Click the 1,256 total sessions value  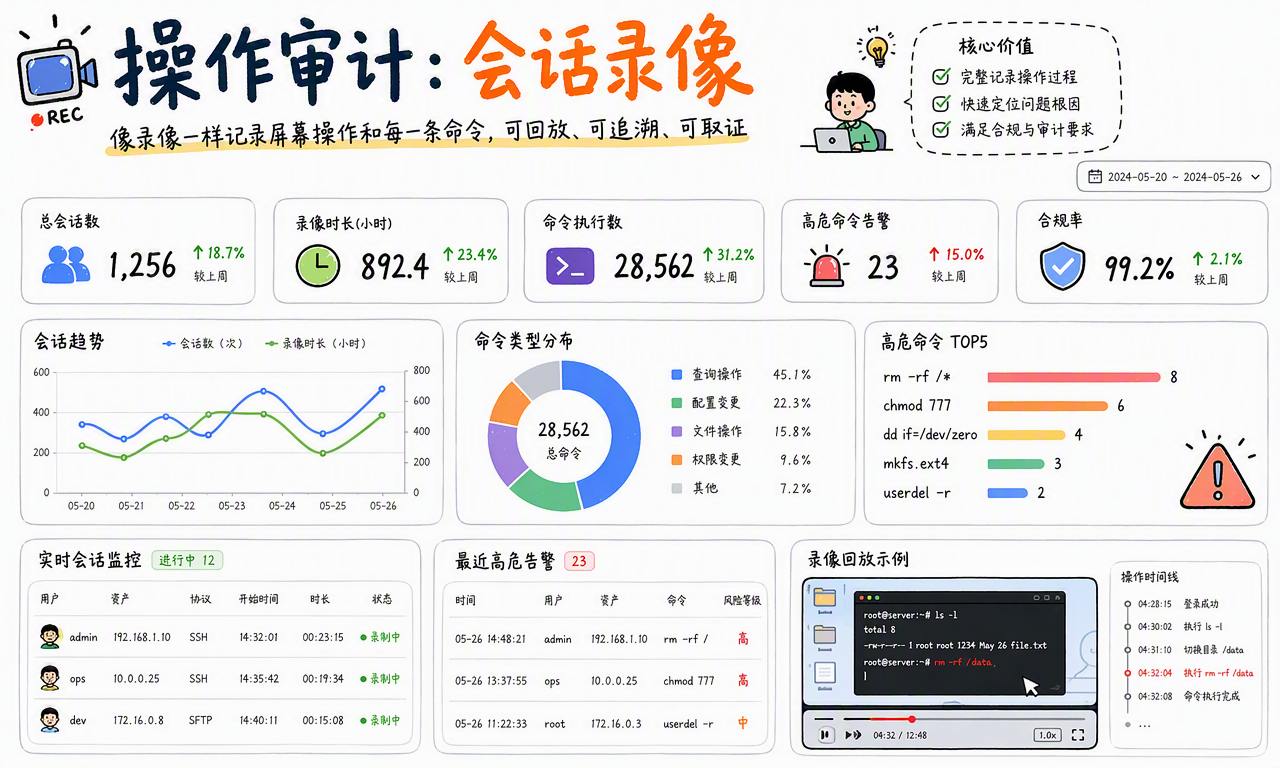[142, 265]
